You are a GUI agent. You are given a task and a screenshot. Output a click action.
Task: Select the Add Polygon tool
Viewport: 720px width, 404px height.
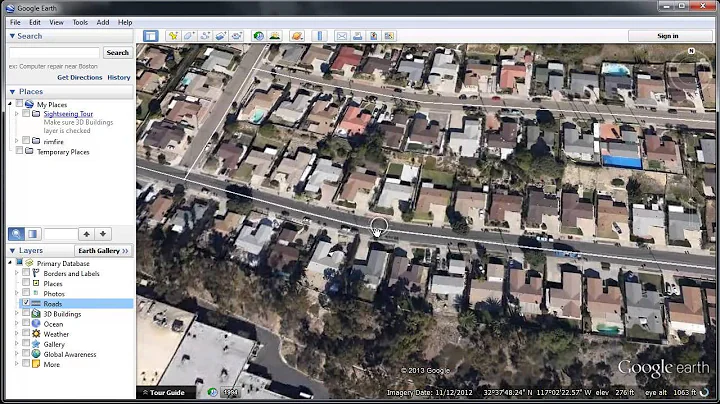tap(189, 36)
